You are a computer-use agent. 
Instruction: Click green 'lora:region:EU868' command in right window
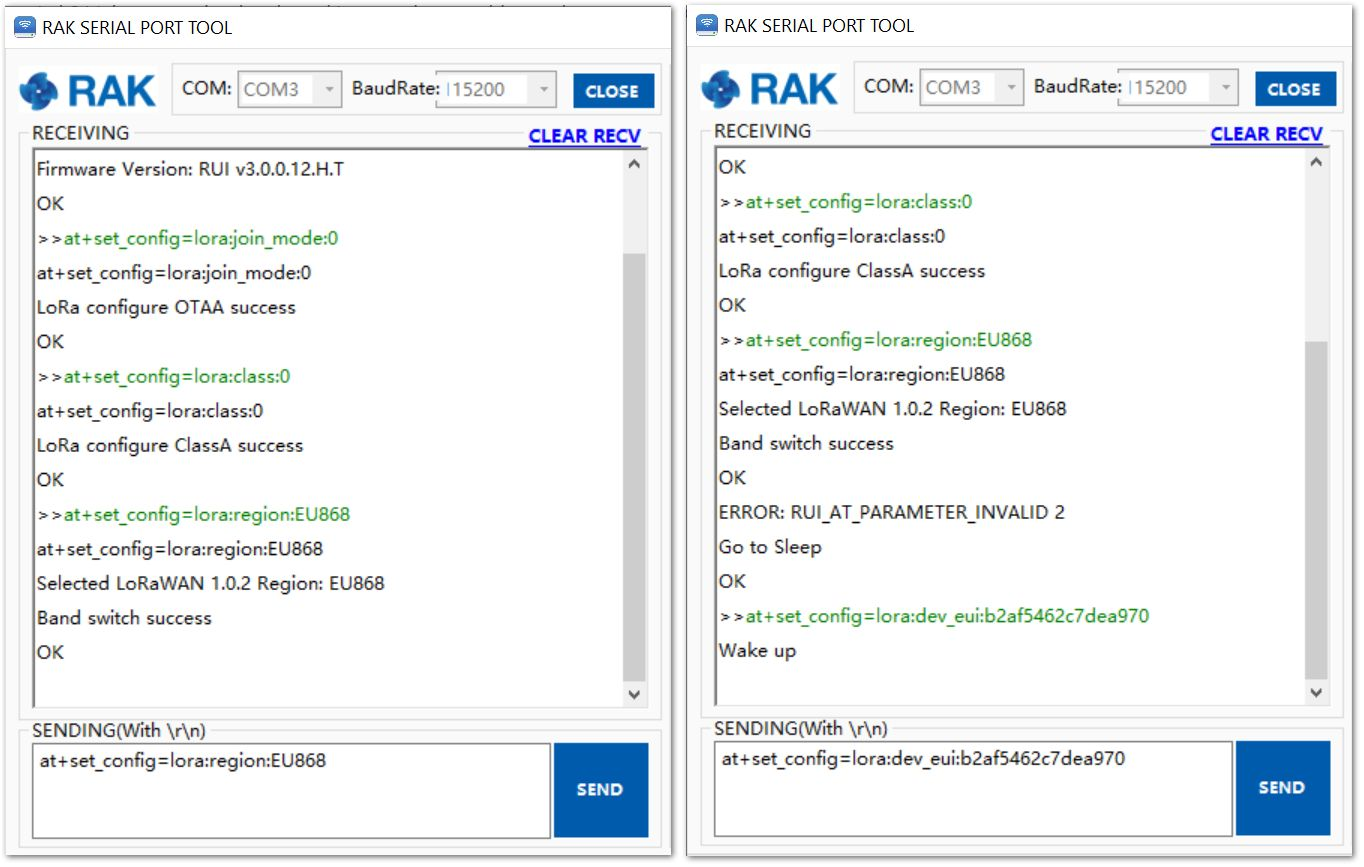(x=875, y=340)
